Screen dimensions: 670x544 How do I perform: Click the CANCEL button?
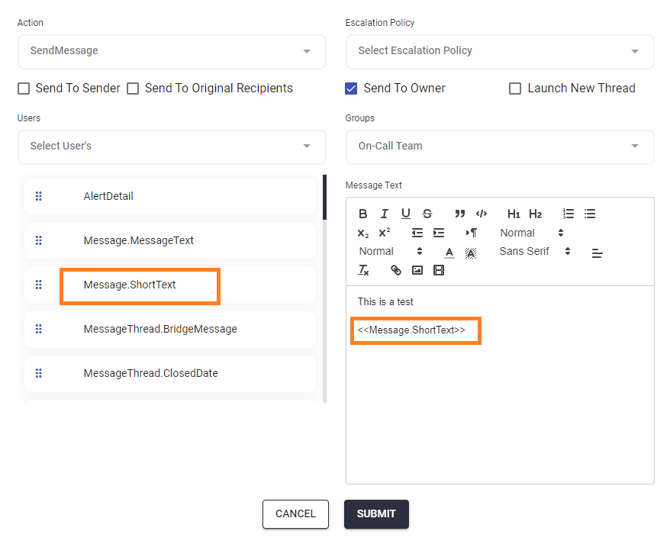(295, 514)
